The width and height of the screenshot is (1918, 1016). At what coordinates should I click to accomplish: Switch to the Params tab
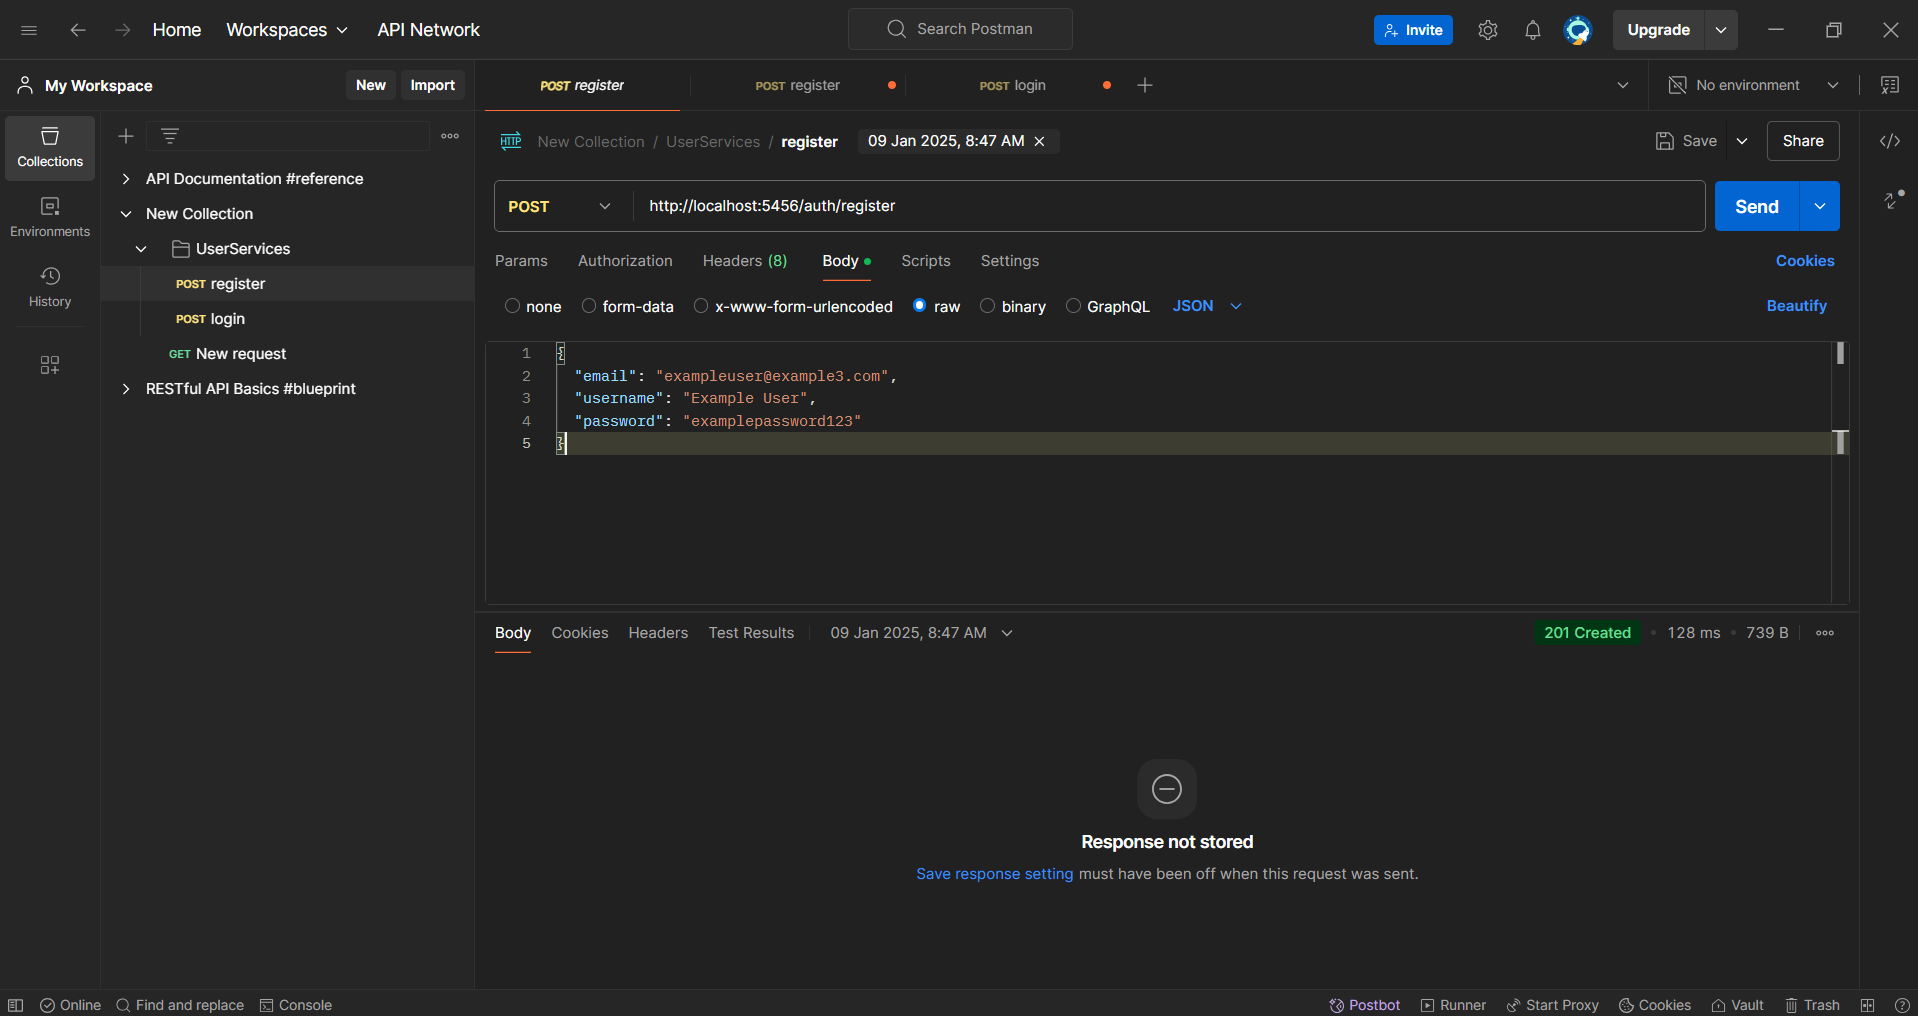click(521, 261)
